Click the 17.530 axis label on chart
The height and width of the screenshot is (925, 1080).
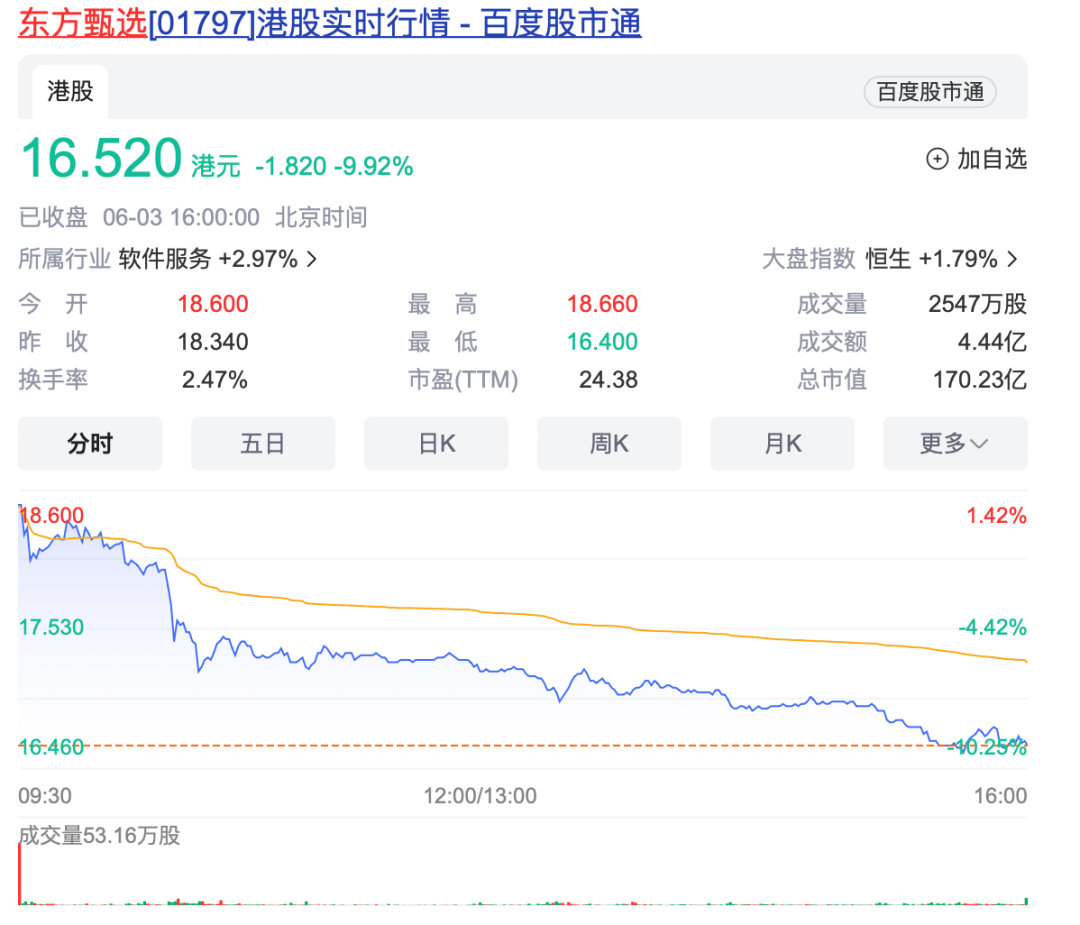(51, 627)
